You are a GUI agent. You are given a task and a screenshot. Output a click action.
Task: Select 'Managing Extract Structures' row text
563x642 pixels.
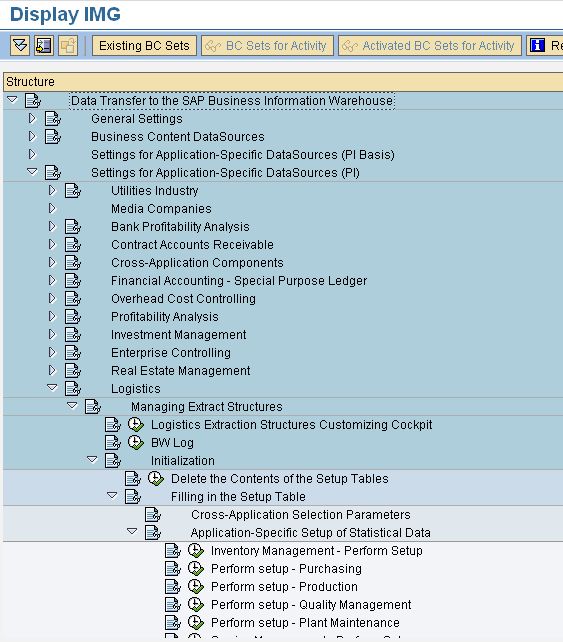tap(207, 407)
